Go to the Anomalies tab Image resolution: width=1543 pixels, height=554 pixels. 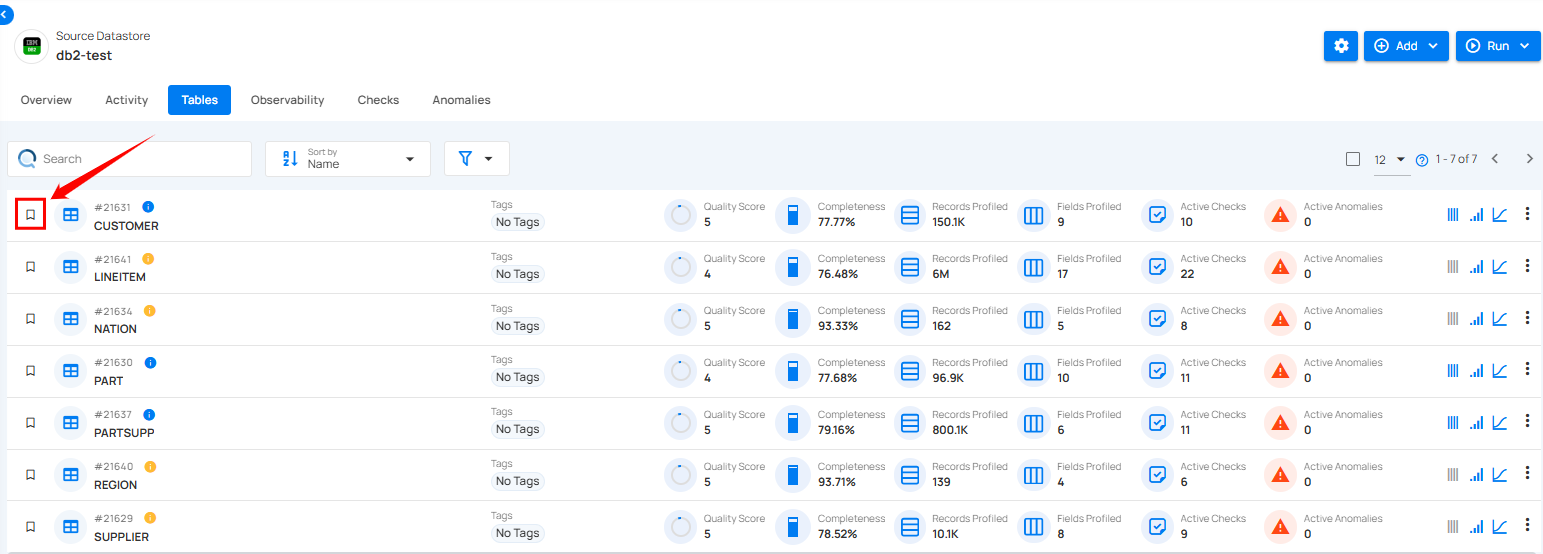(x=461, y=100)
